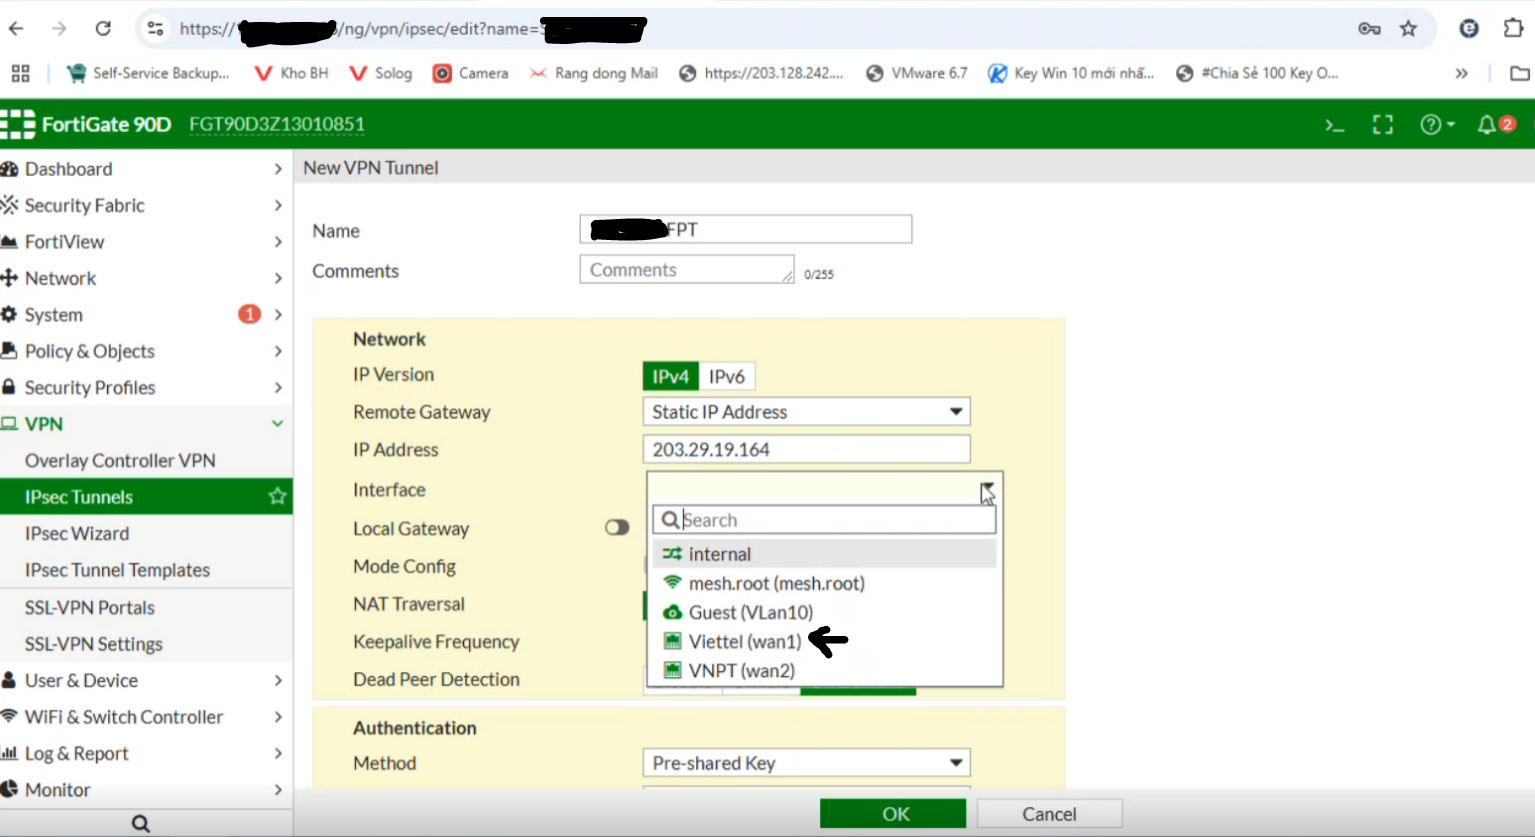Select VNPT (wan2) interface option
Viewport: 1535px width, 837px height.
[741, 671]
